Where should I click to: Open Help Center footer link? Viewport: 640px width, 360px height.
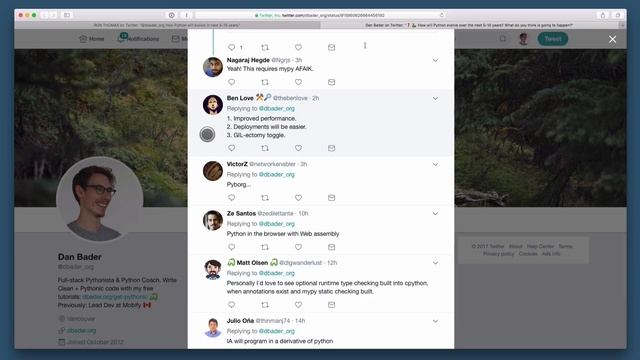pos(540,246)
